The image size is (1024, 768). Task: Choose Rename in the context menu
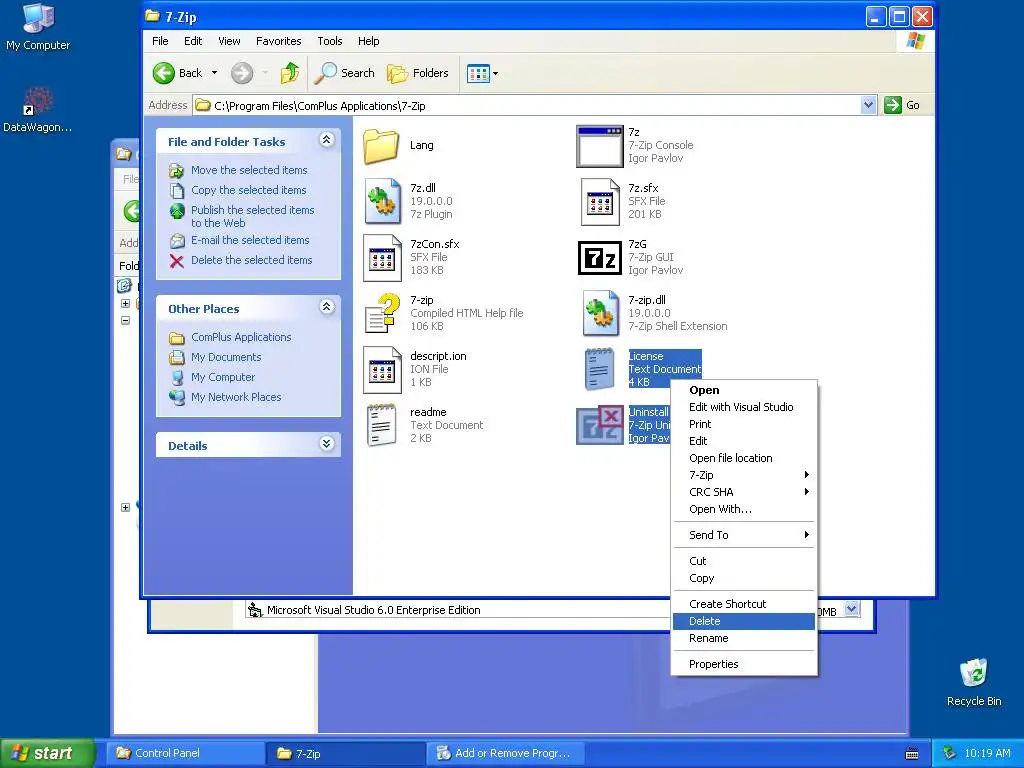click(x=744, y=638)
